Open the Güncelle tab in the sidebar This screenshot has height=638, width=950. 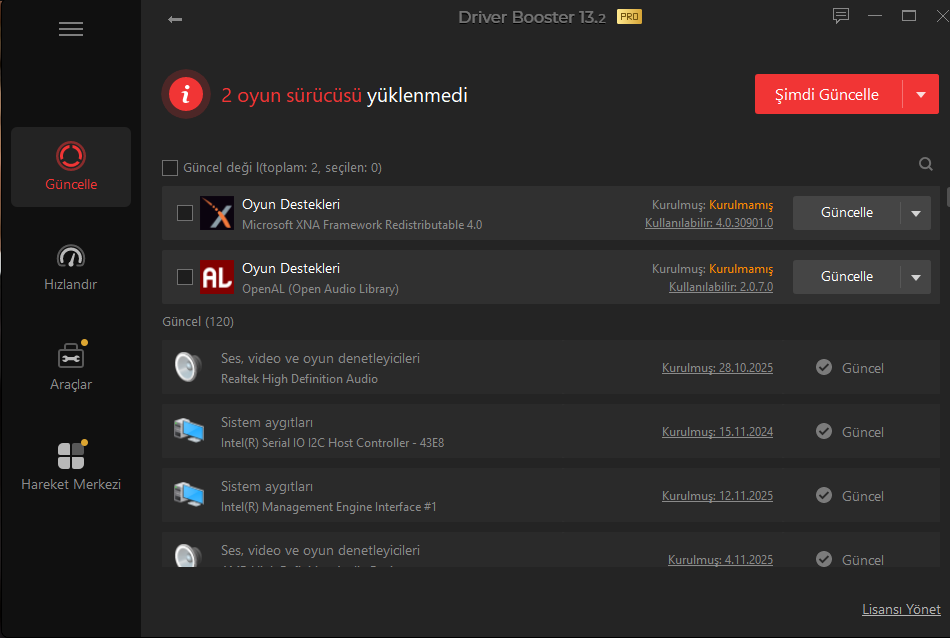[x=71, y=167]
